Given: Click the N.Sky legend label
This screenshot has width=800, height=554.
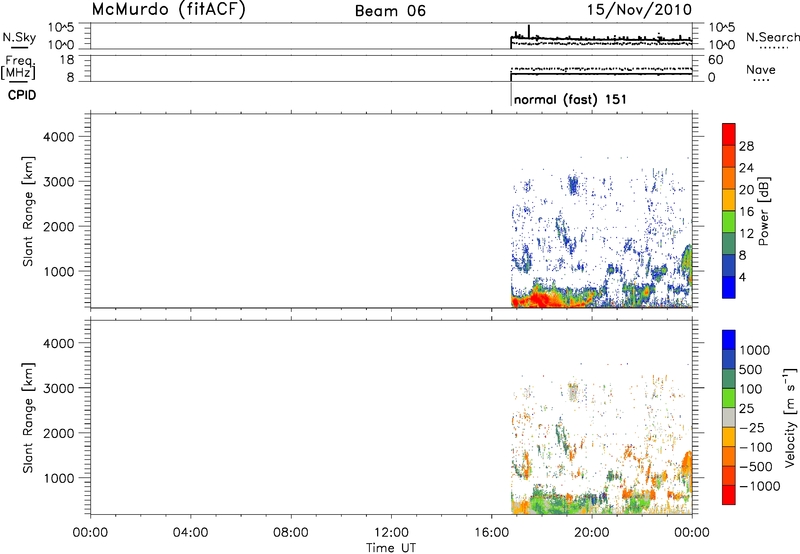Looking at the screenshot, I should 19,37.
